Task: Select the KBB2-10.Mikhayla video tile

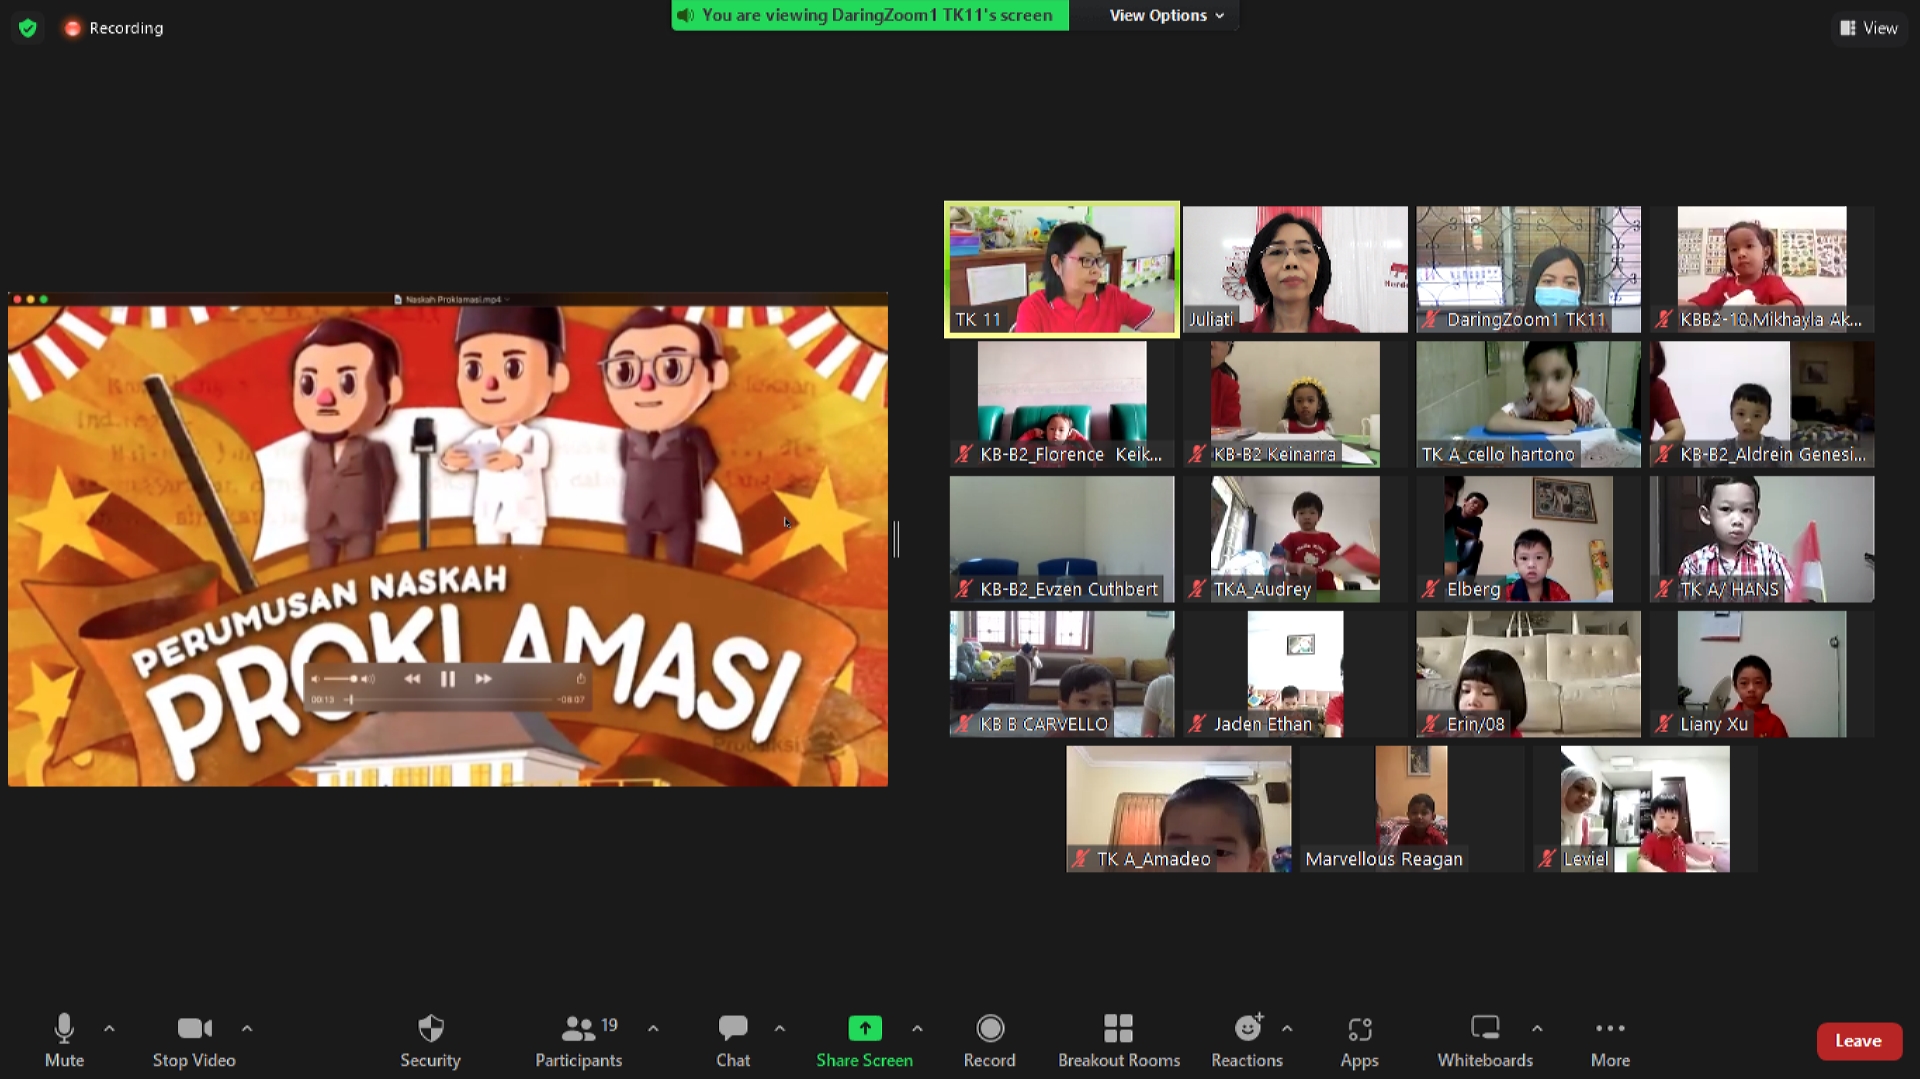Action: tap(1762, 269)
